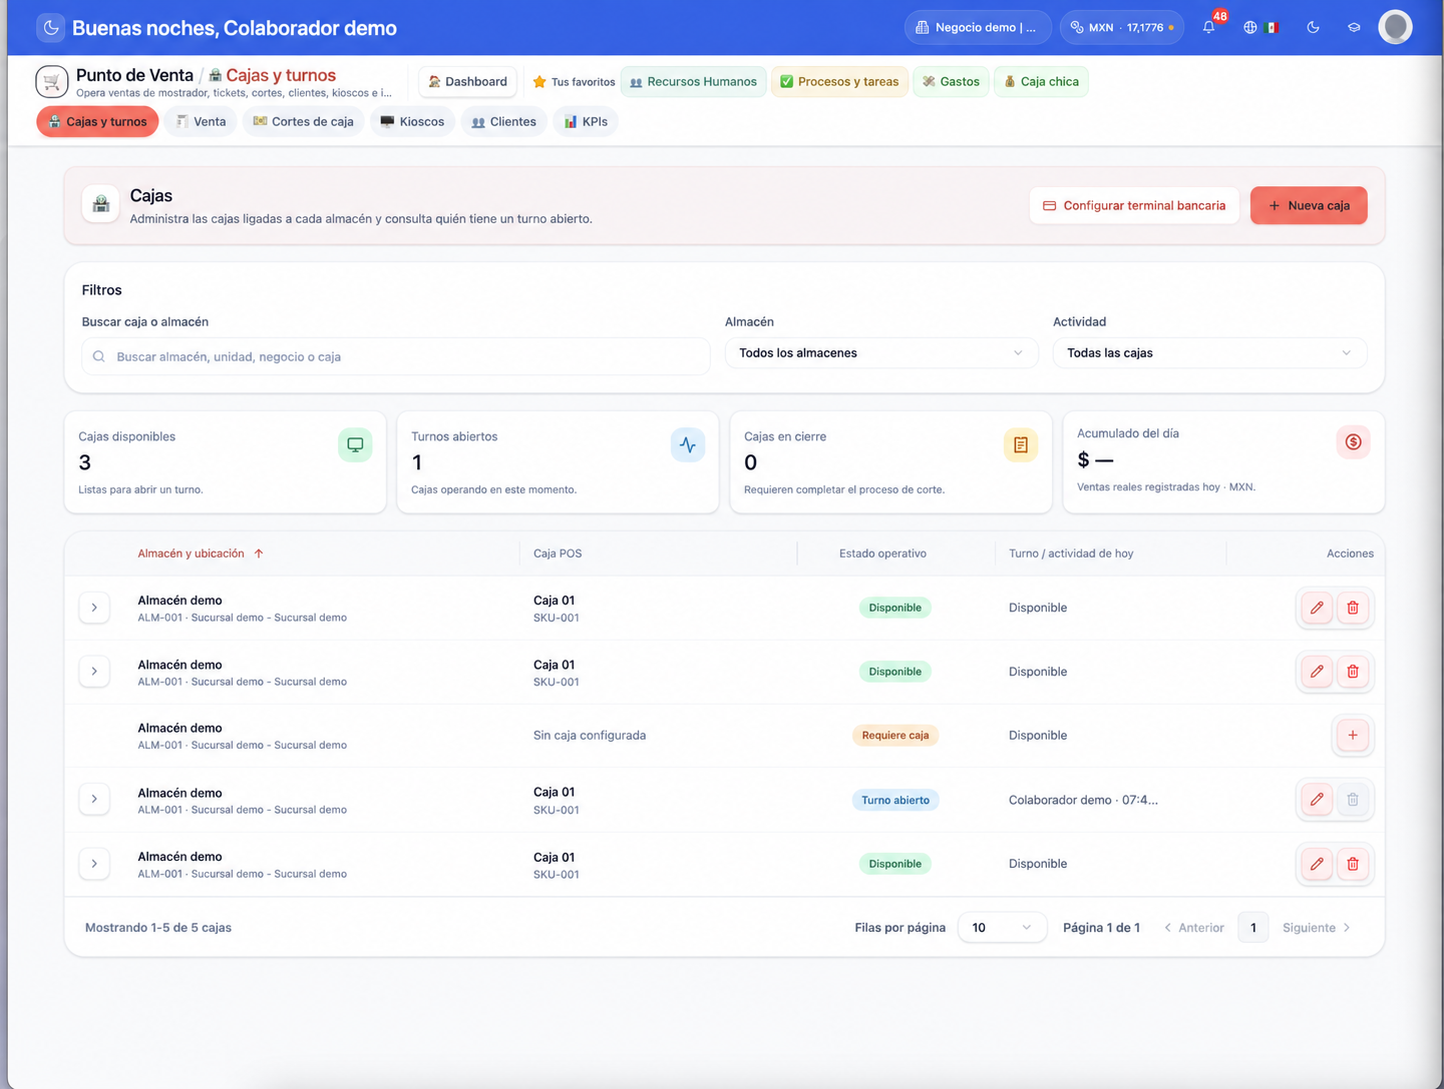Screen dimensions: 1444x1089
Task: Click the dollar icon in Acumulado del día card
Action: [1353, 442]
